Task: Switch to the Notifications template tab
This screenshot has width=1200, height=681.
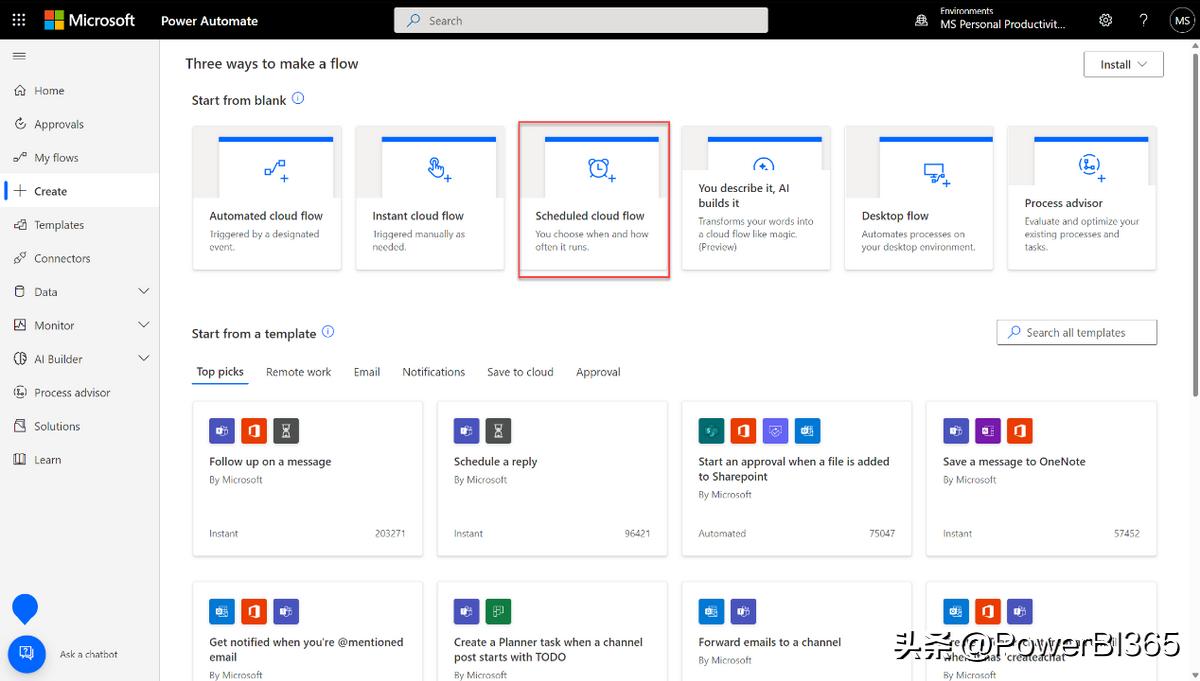Action: (433, 371)
